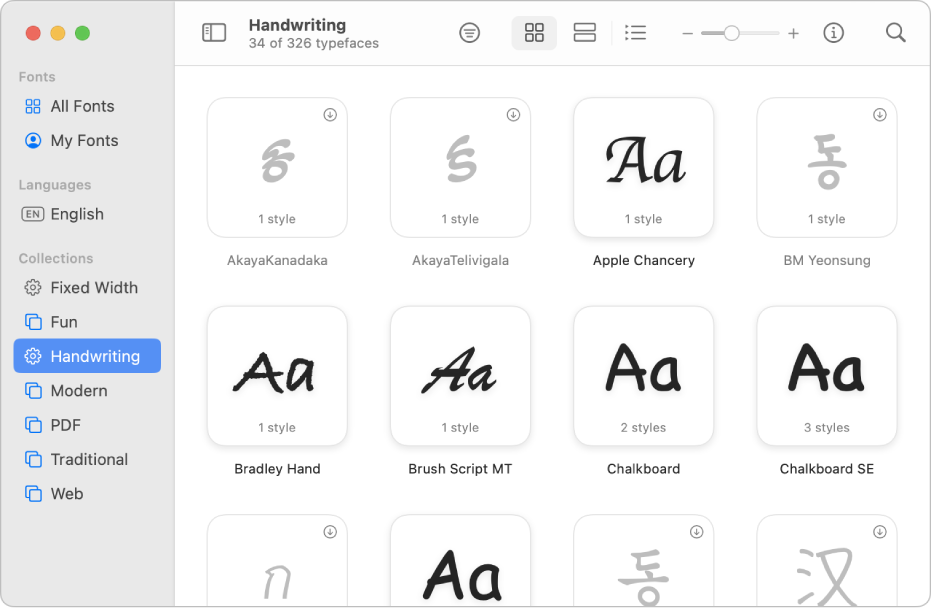Select the English language filter
The height and width of the screenshot is (610, 932).
[87, 214]
